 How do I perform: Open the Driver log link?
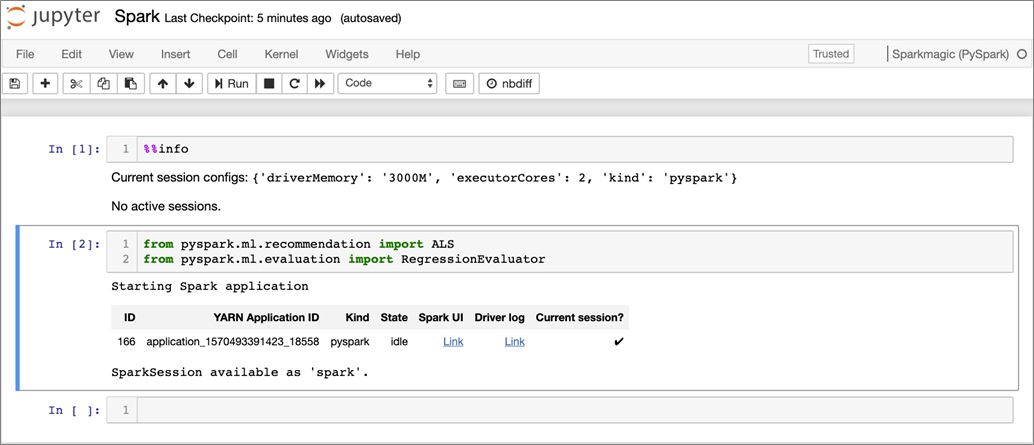coord(514,341)
